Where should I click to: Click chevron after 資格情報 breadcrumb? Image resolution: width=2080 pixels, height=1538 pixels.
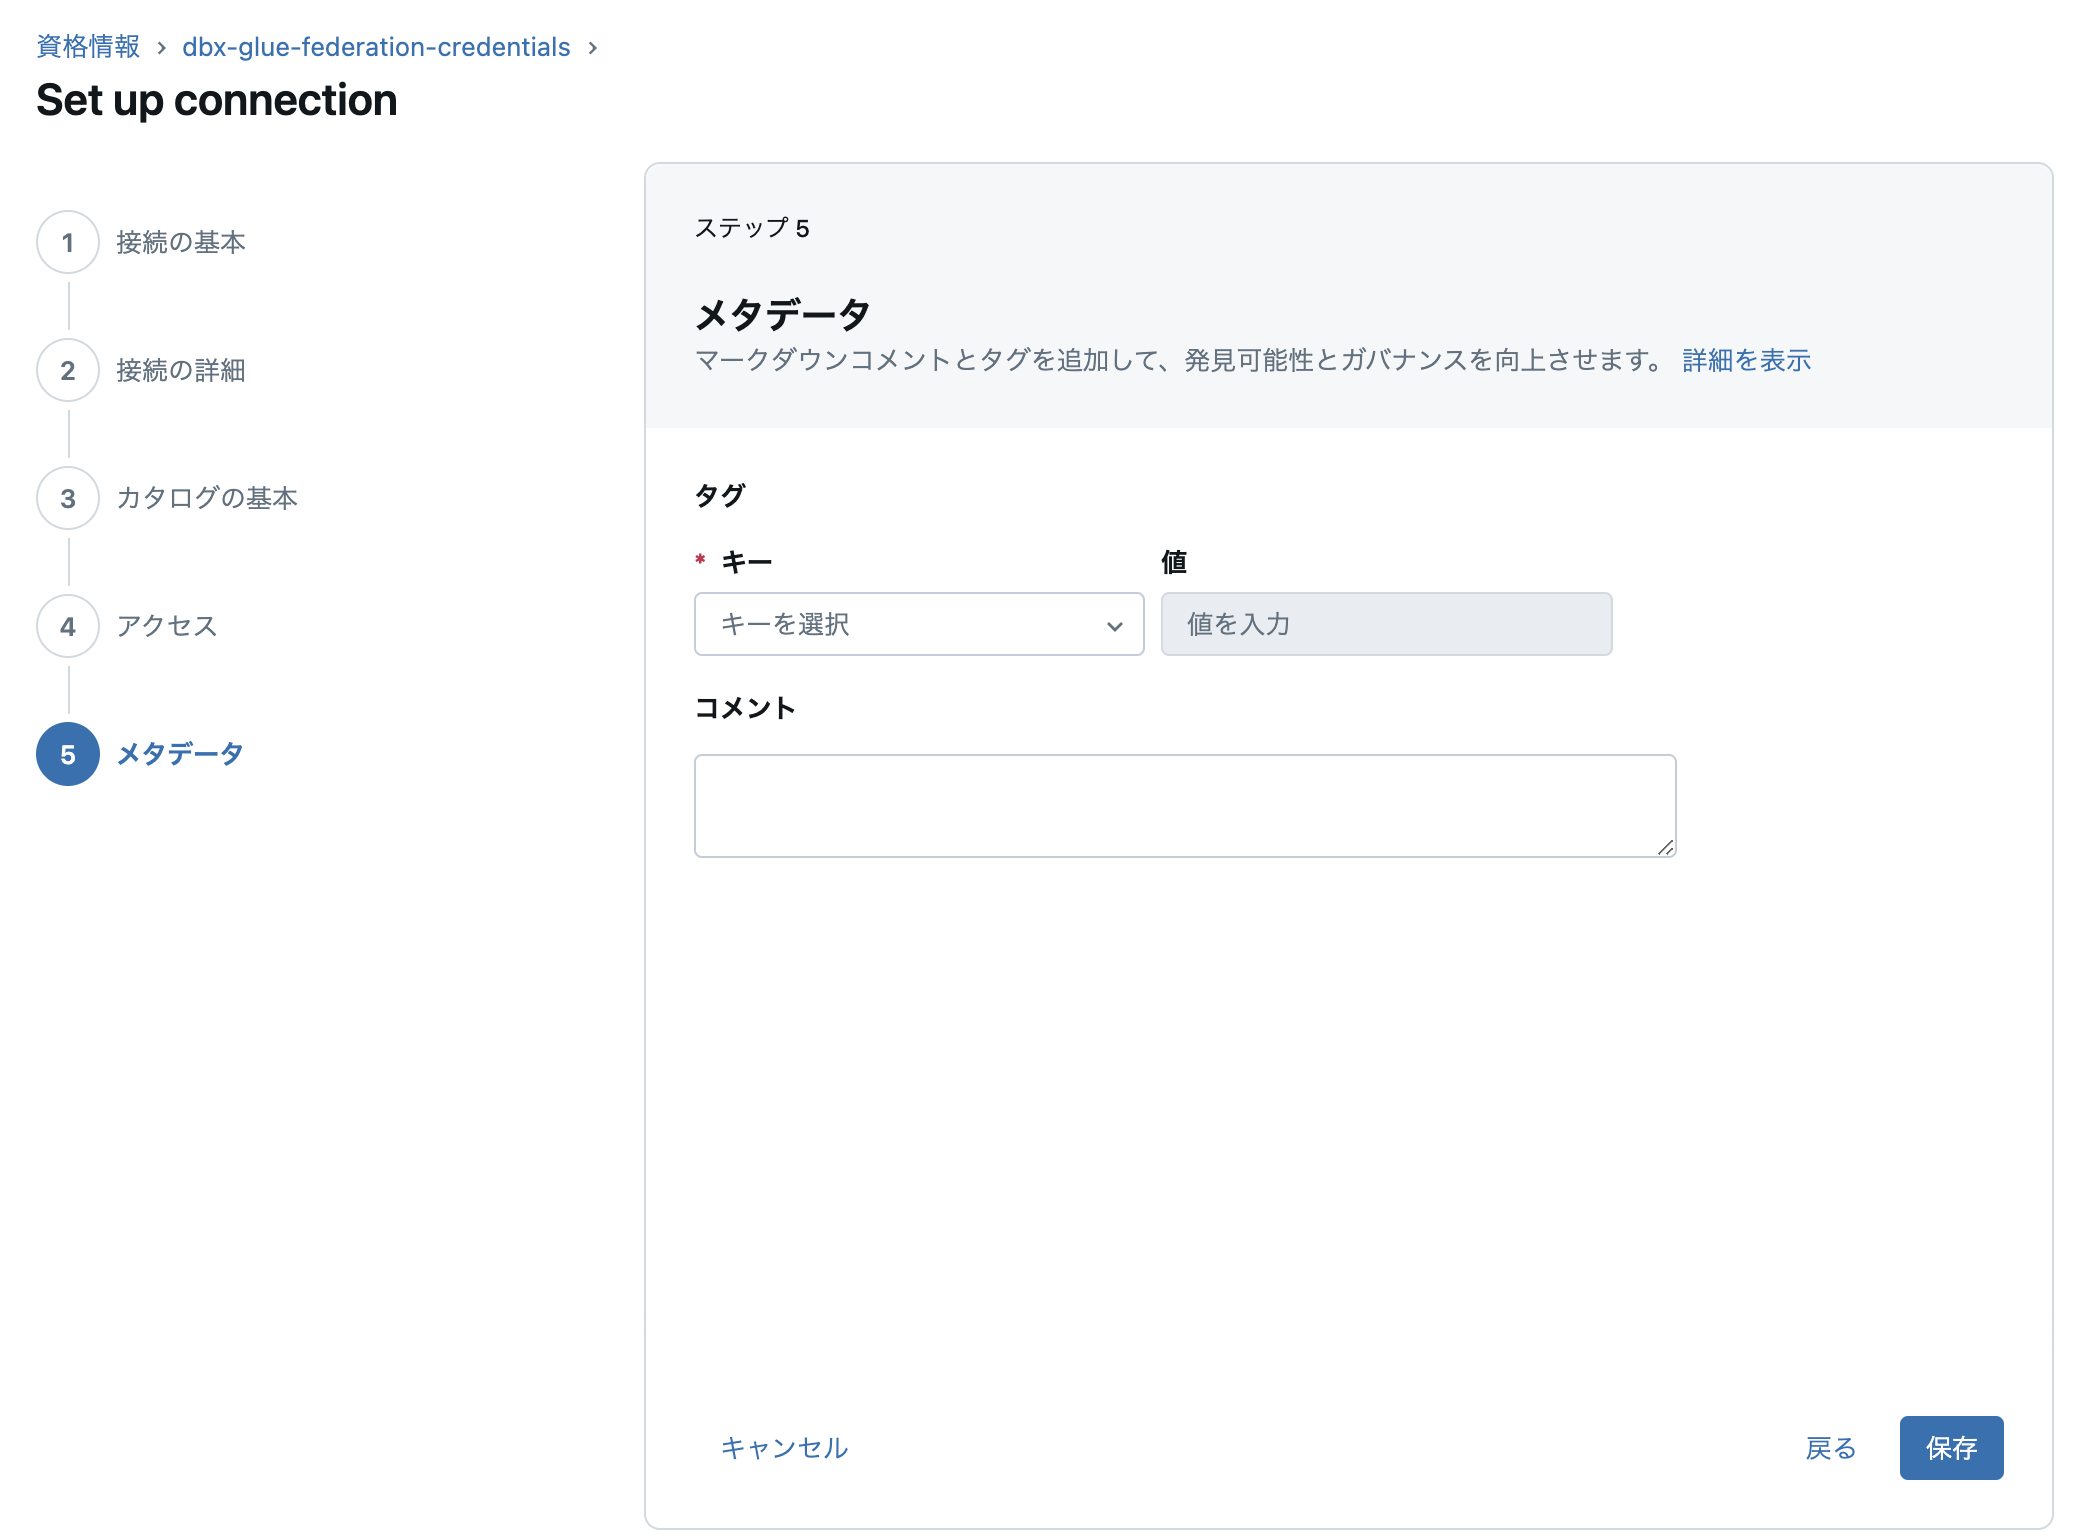[161, 47]
